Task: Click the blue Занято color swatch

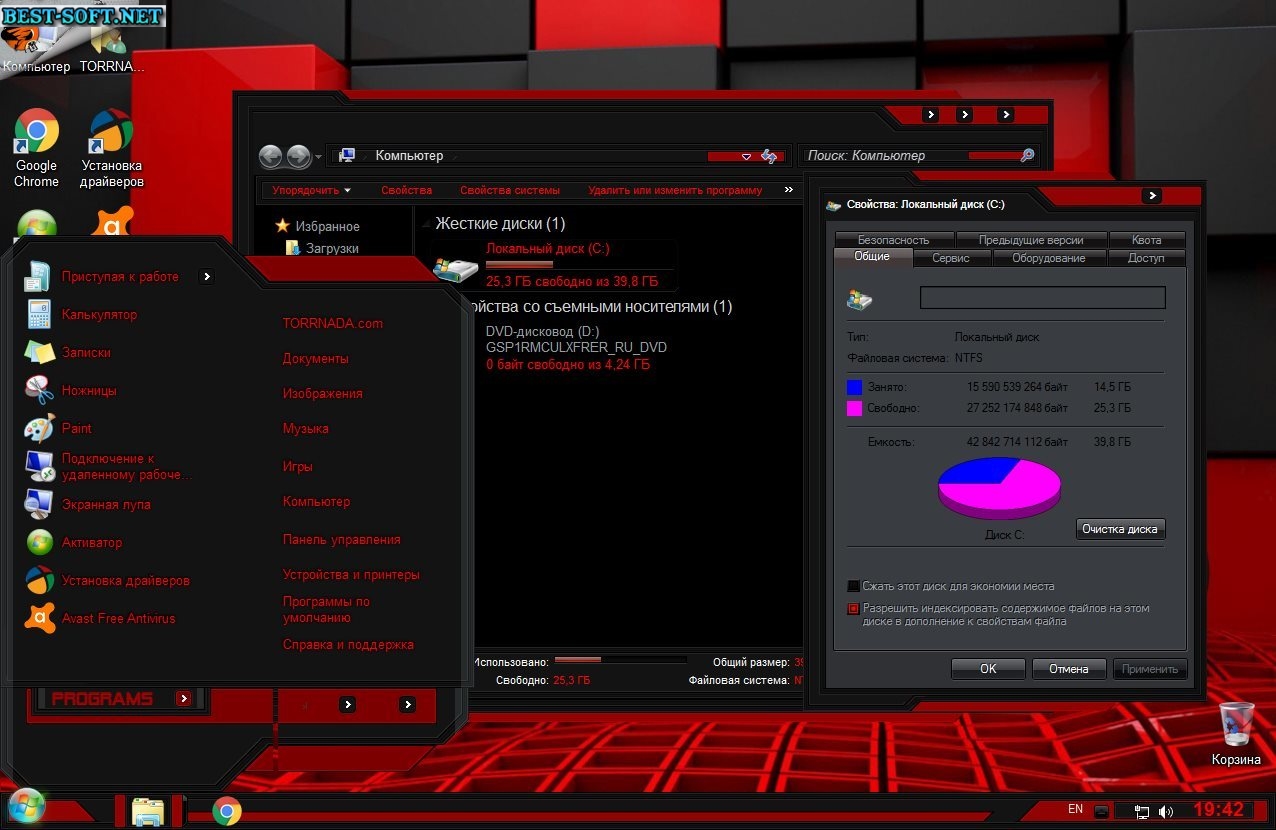Action: click(x=854, y=387)
